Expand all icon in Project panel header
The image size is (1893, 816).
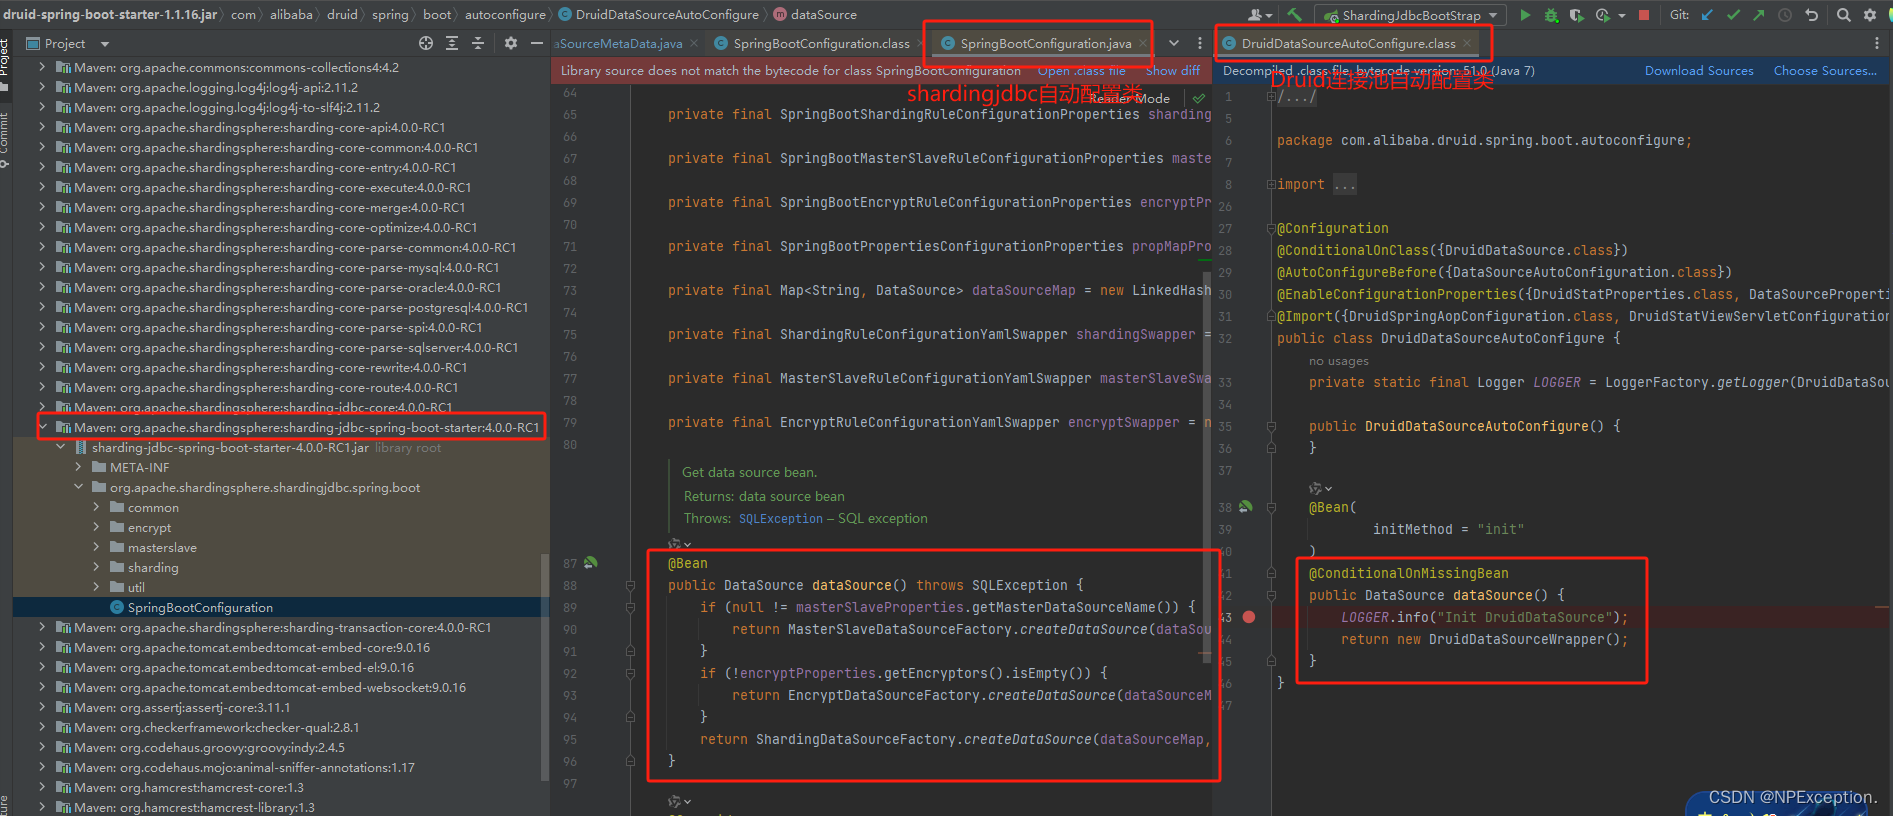[452, 43]
